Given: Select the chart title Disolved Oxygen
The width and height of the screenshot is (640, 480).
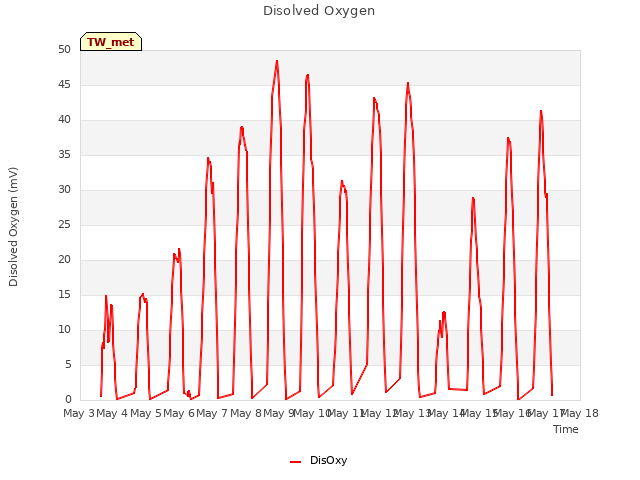Looking at the screenshot, I should (x=319, y=10).
